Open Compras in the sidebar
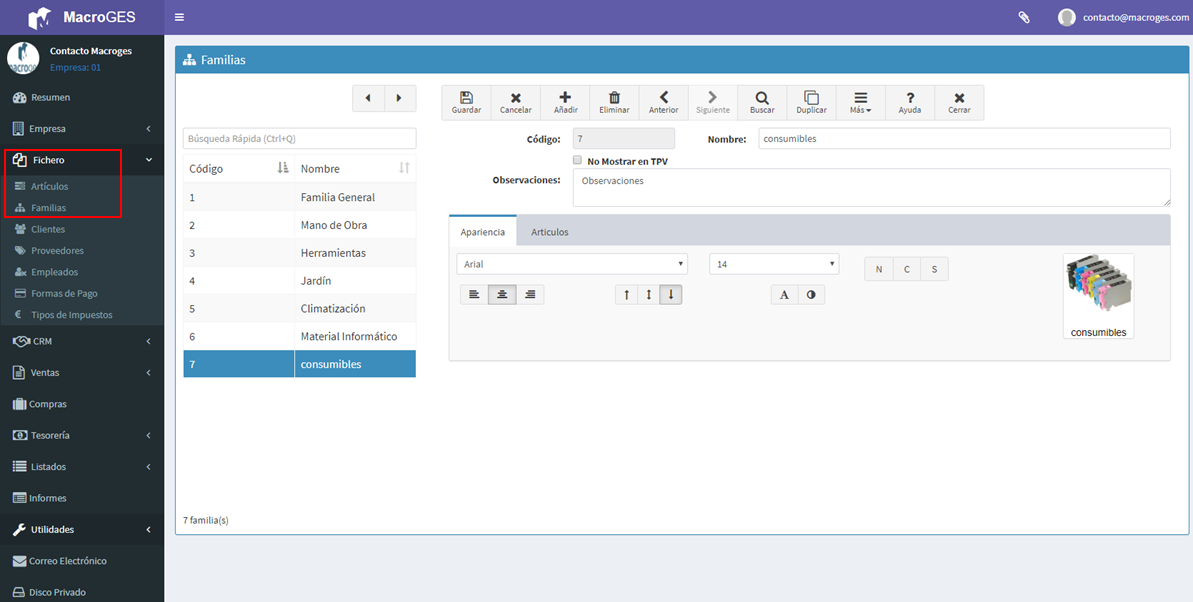The height and width of the screenshot is (602, 1193). pyautogui.click(x=81, y=404)
